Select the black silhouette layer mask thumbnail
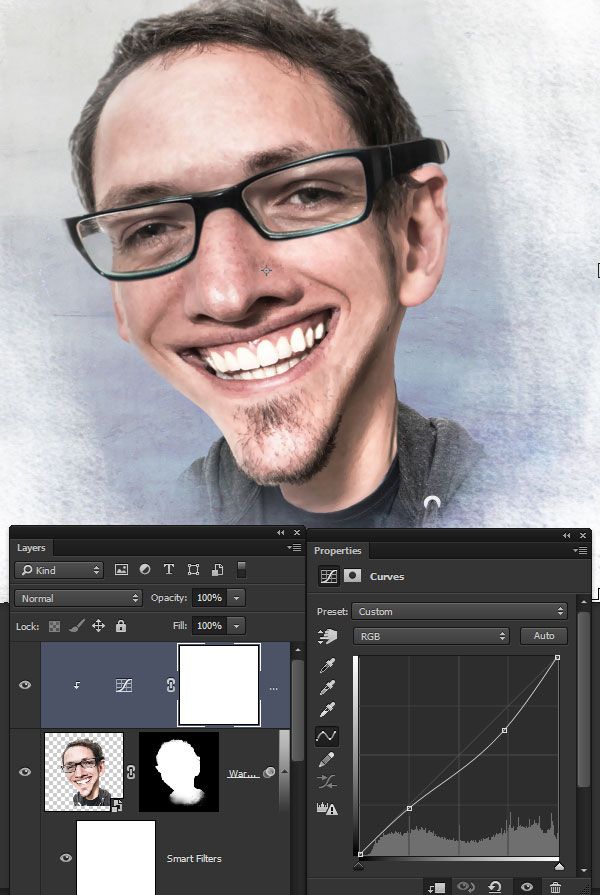The height and width of the screenshot is (895, 600). 179,772
